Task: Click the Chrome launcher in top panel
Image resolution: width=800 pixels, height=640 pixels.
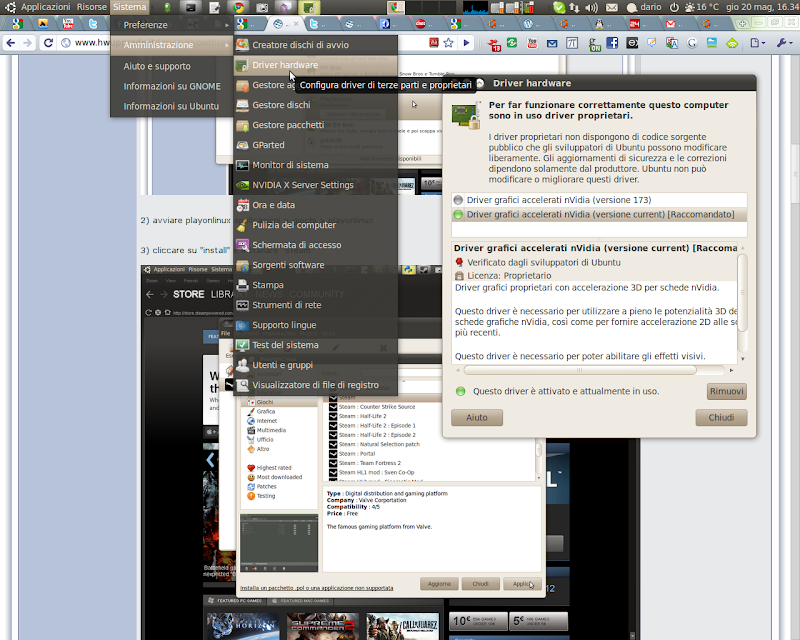Action: tap(238, 7)
